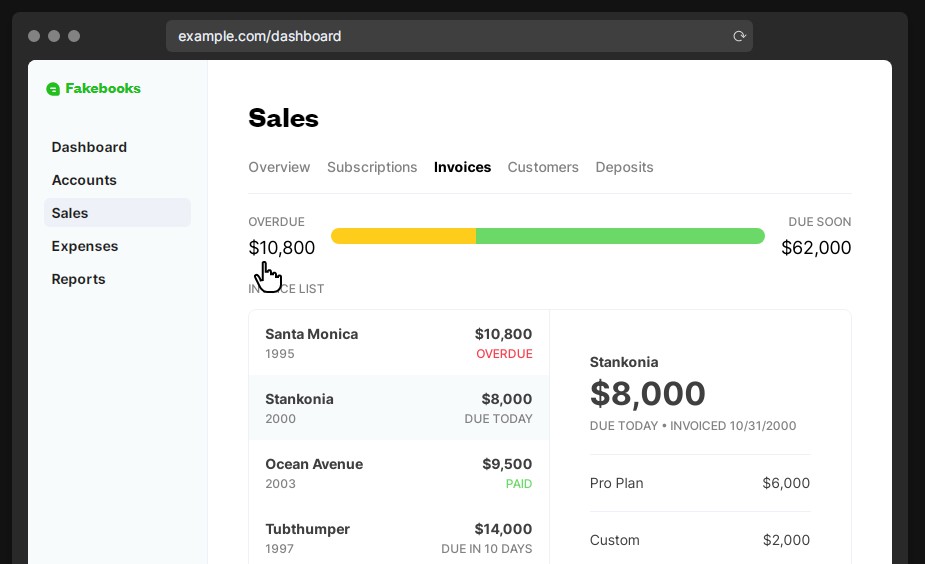Open the Santa Monica invoice row
The image size is (925, 564).
pyautogui.click(x=399, y=343)
